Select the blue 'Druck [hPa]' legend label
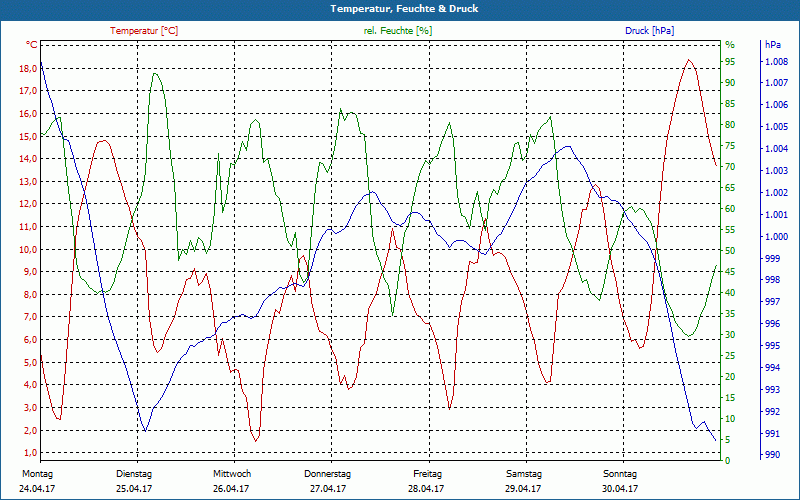Image resolution: width=800 pixels, height=500 pixels. (x=649, y=31)
